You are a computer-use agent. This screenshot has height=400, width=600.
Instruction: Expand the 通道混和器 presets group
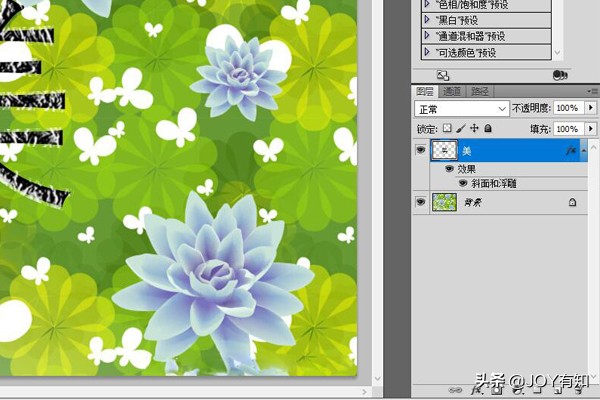[427, 35]
